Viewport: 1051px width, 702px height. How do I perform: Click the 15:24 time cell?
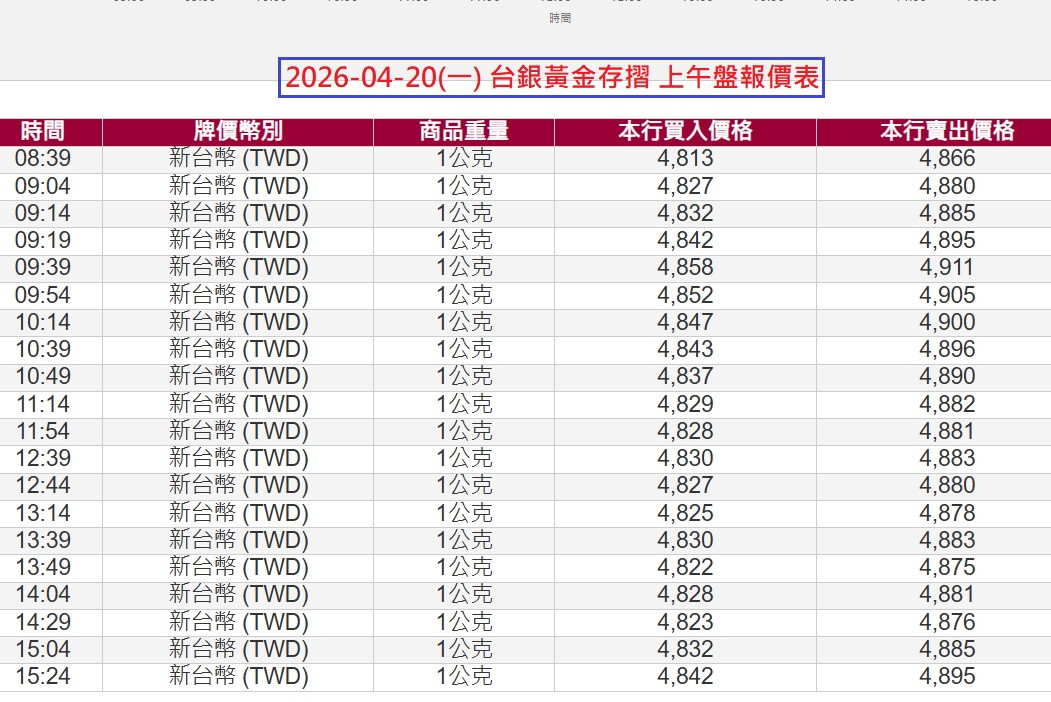(x=43, y=676)
